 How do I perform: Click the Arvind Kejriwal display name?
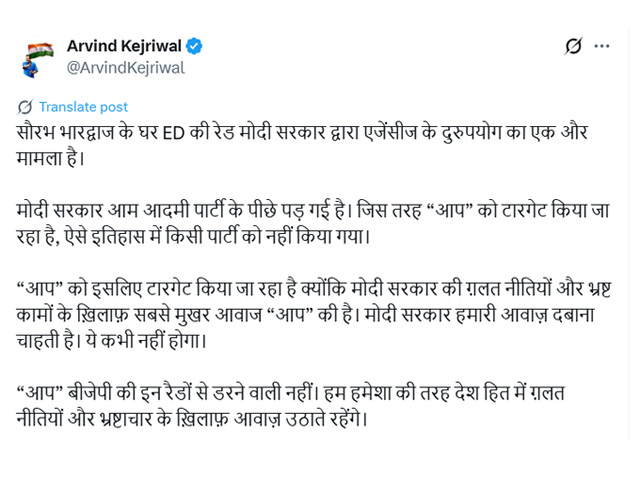[x=124, y=46]
